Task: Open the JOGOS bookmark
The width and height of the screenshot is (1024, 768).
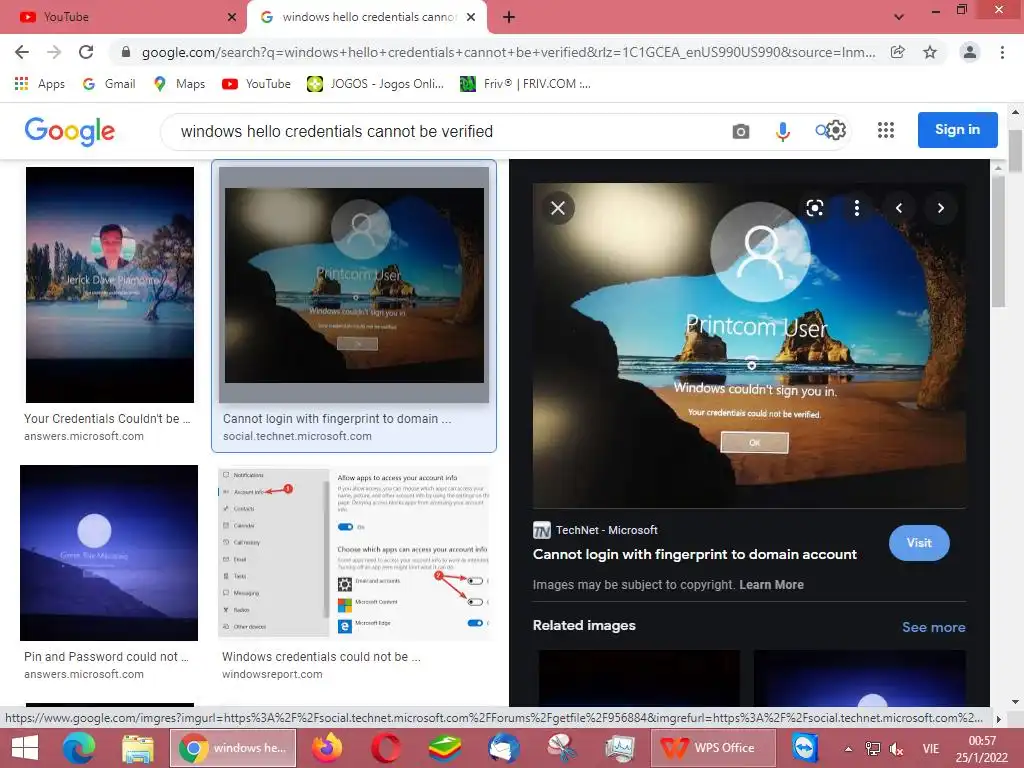Action: click(x=376, y=84)
